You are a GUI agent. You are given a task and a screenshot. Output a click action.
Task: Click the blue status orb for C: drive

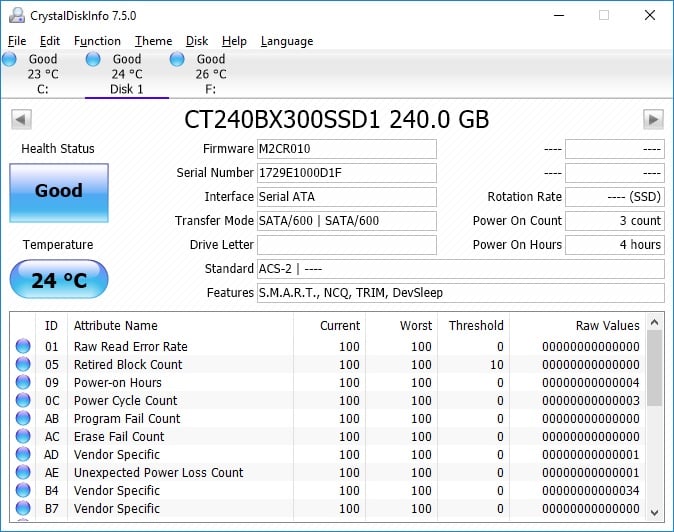tap(9, 59)
